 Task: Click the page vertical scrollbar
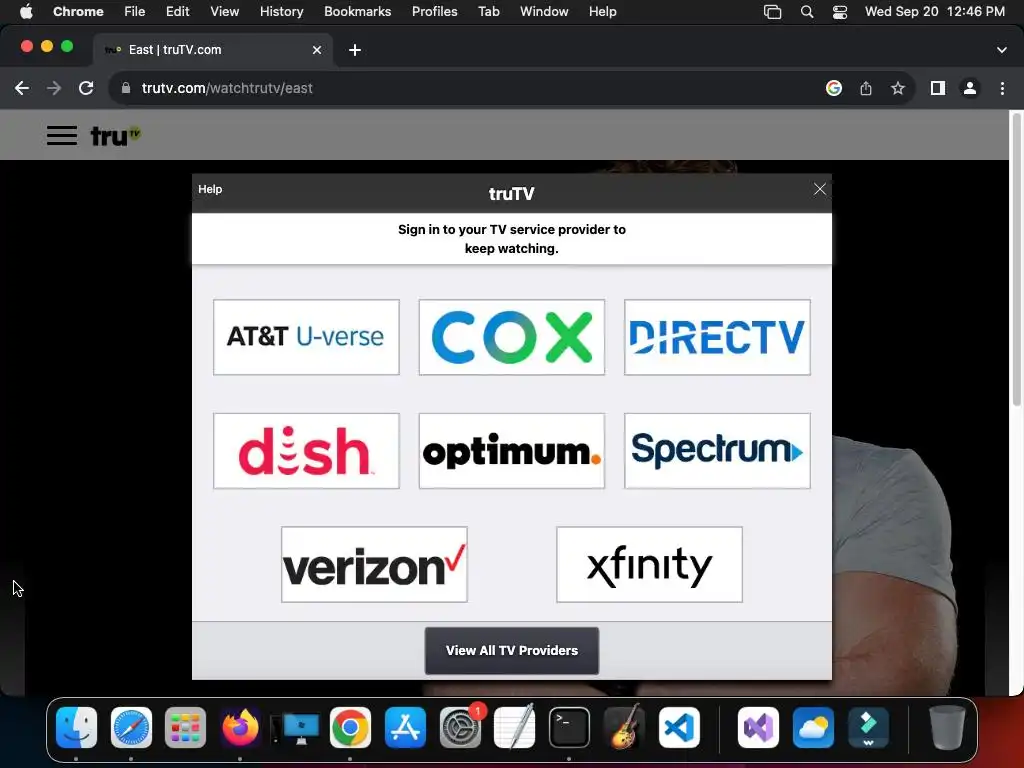[x=1016, y=261]
